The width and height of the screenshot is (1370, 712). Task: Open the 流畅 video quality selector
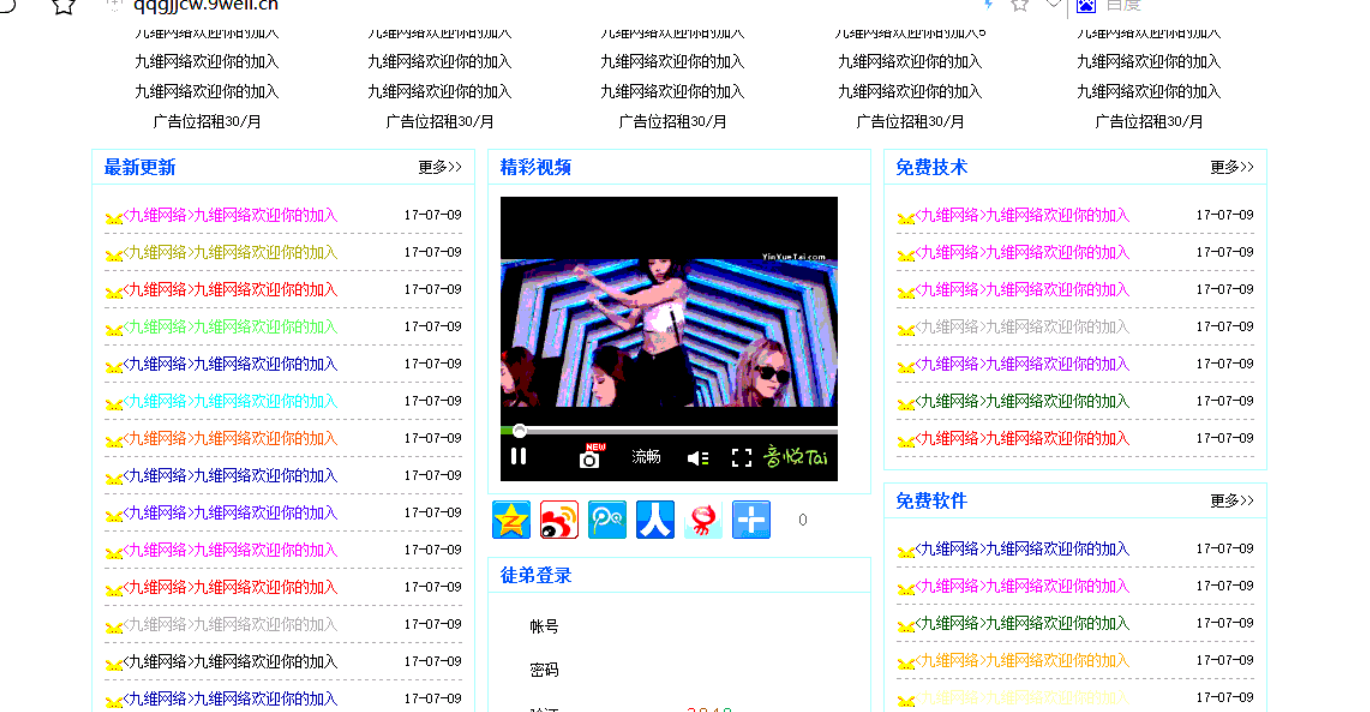(646, 457)
